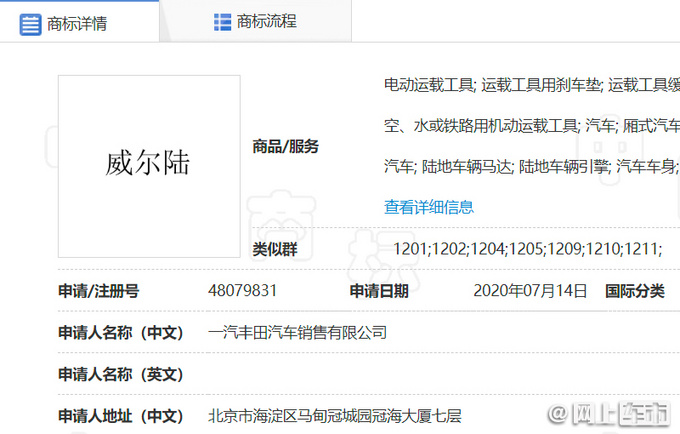Select the application date 2020年07月14日
680x434 pixels.
click(x=530, y=290)
